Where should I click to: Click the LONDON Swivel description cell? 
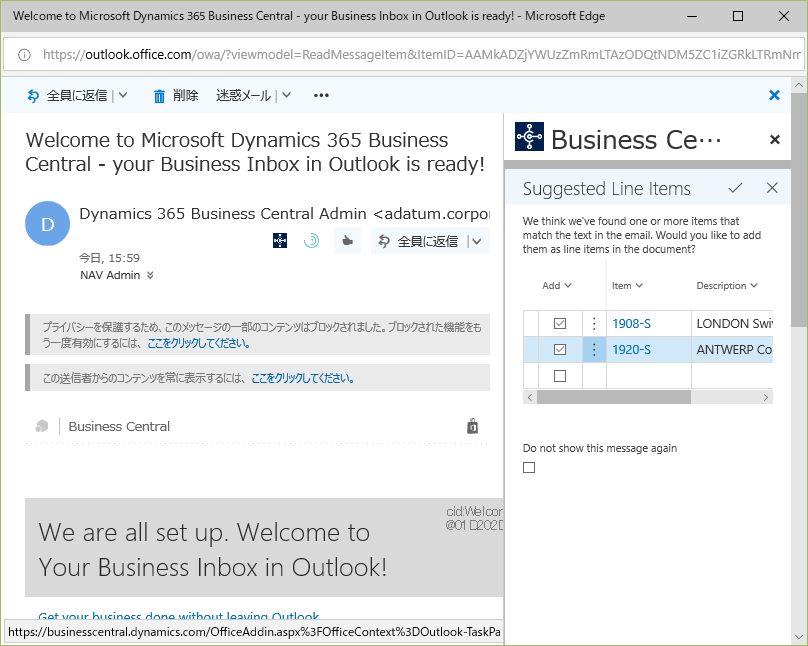(x=732, y=324)
